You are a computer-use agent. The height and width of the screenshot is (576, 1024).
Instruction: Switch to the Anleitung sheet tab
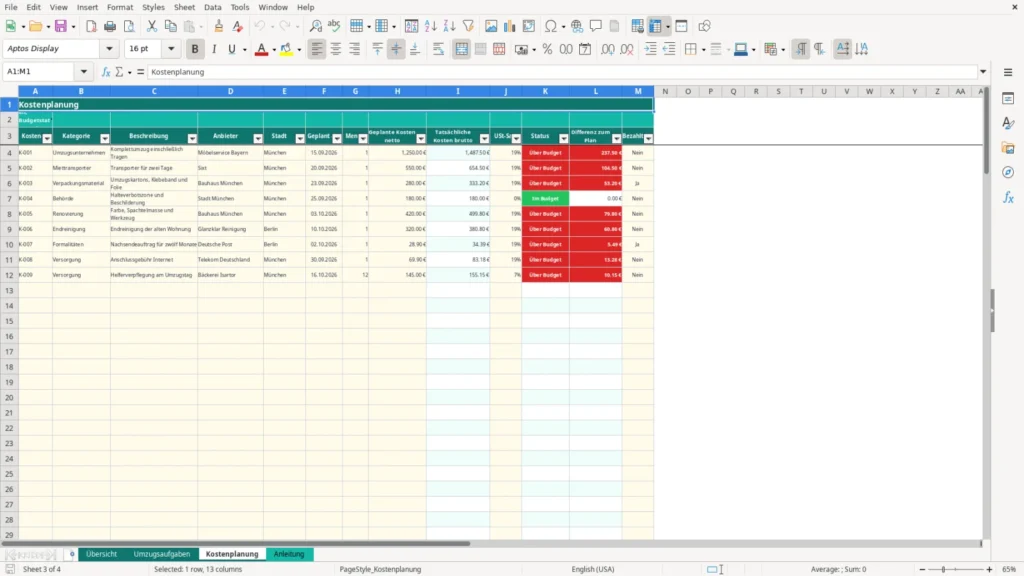tap(289, 554)
